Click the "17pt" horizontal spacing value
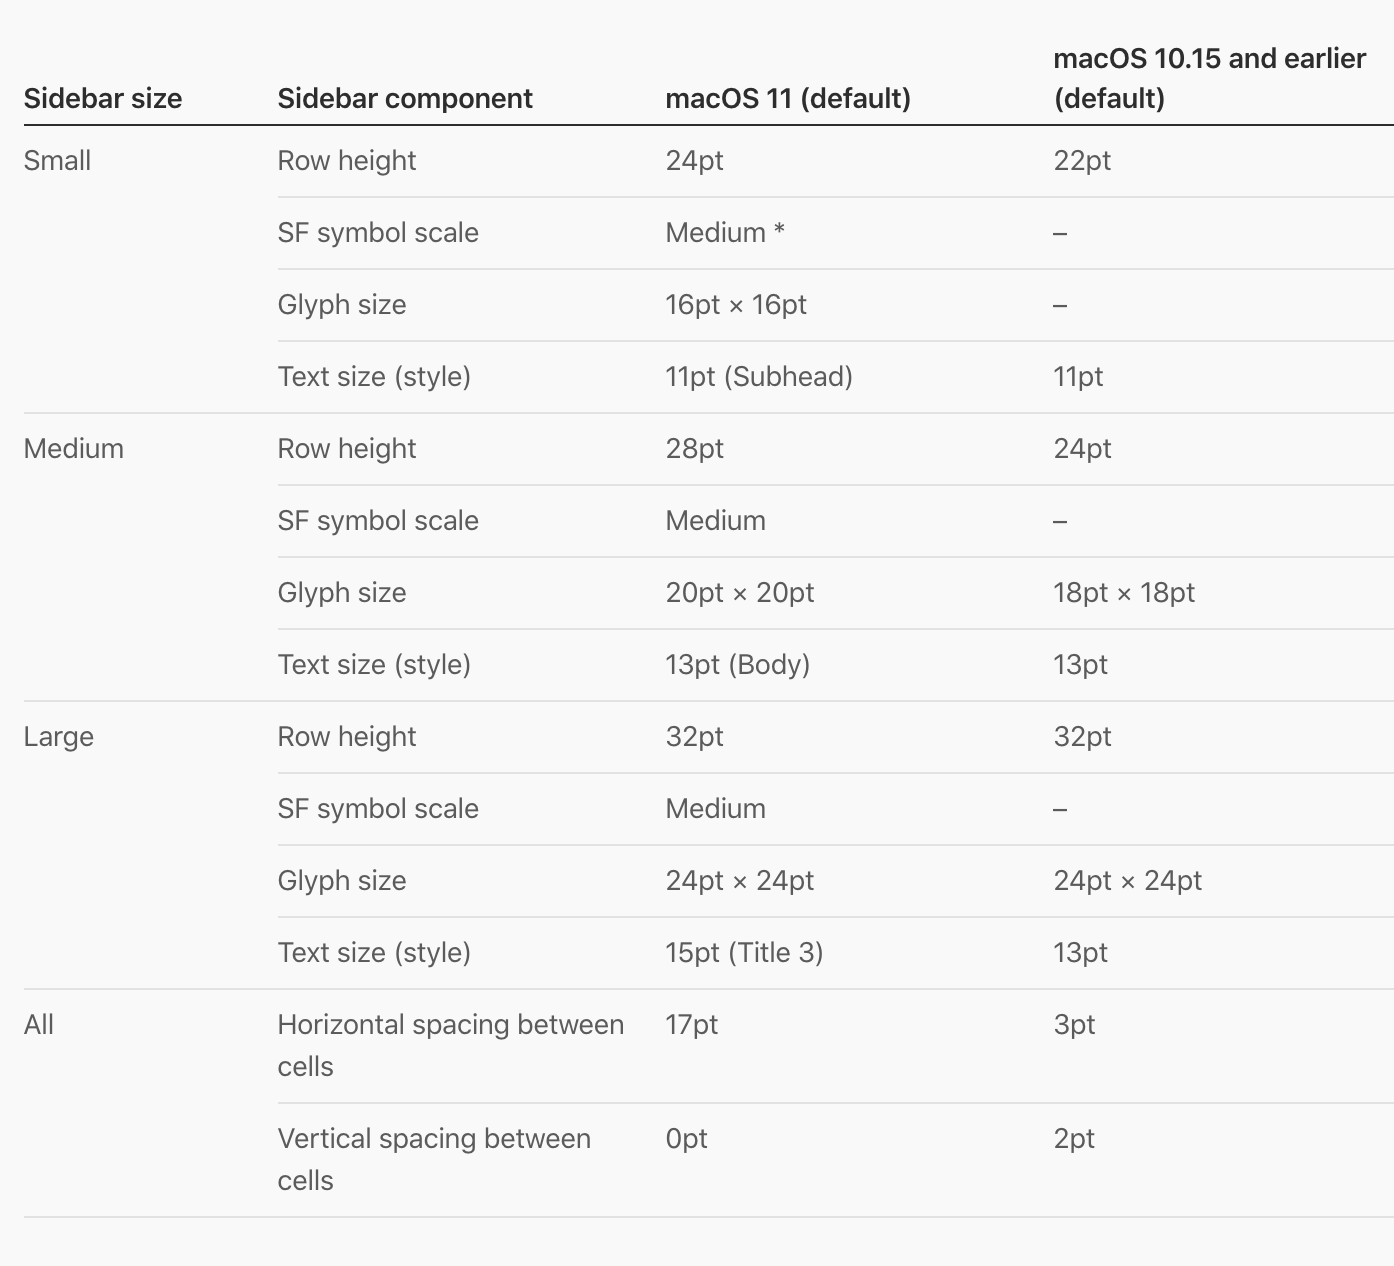1394x1266 pixels. (x=692, y=1024)
